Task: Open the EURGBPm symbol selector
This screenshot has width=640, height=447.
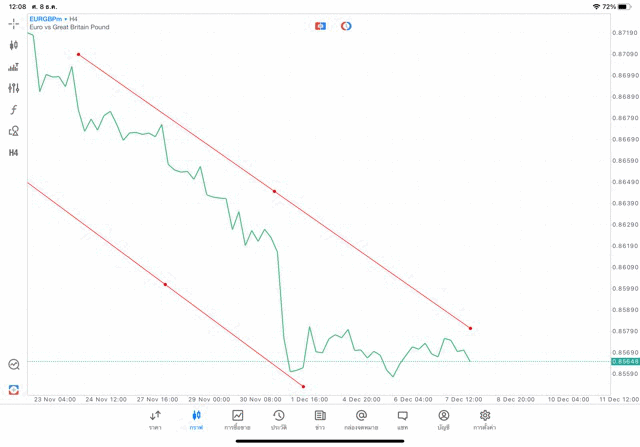Action: (x=48, y=18)
